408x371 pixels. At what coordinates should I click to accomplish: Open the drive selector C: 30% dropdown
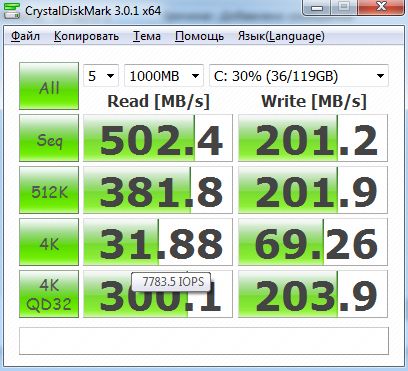299,76
